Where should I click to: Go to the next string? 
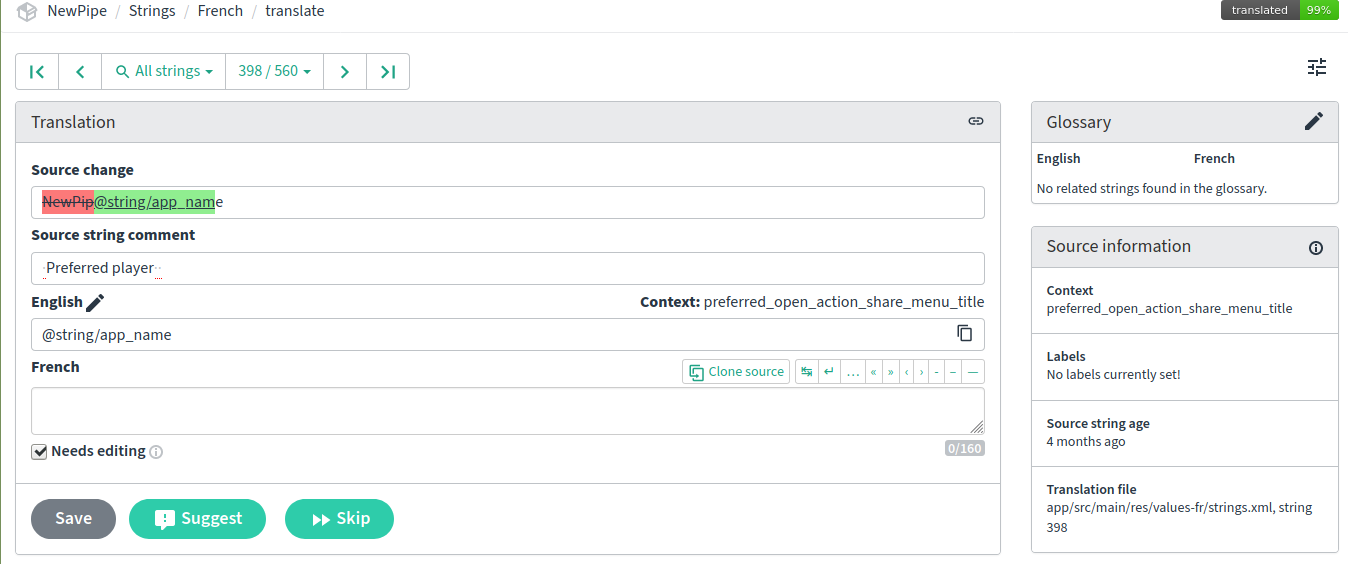tap(345, 72)
